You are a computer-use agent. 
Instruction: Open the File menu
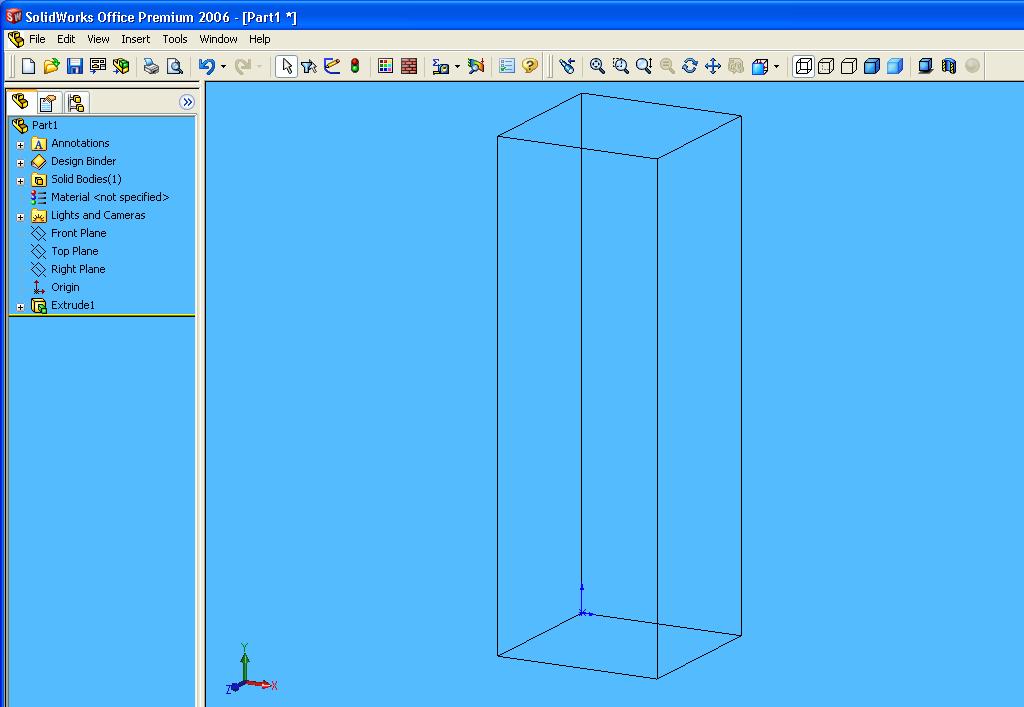point(37,39)
